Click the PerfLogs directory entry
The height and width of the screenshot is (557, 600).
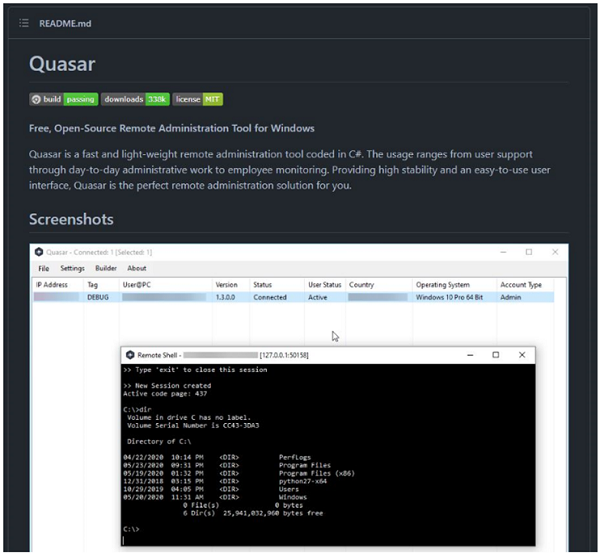(x=295, y=457)
